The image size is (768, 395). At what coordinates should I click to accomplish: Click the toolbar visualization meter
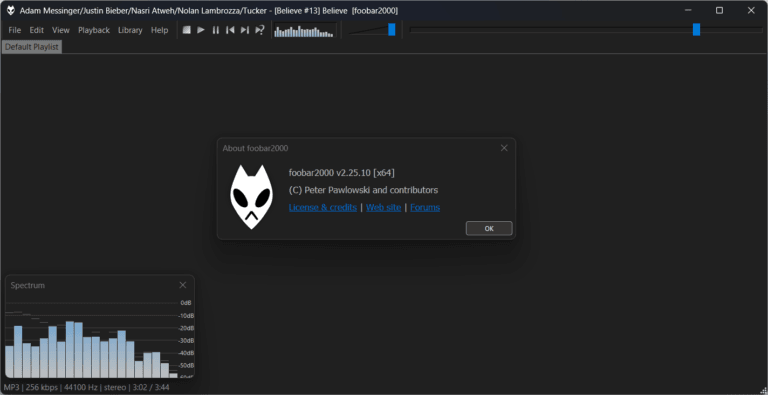coord(304,30)
